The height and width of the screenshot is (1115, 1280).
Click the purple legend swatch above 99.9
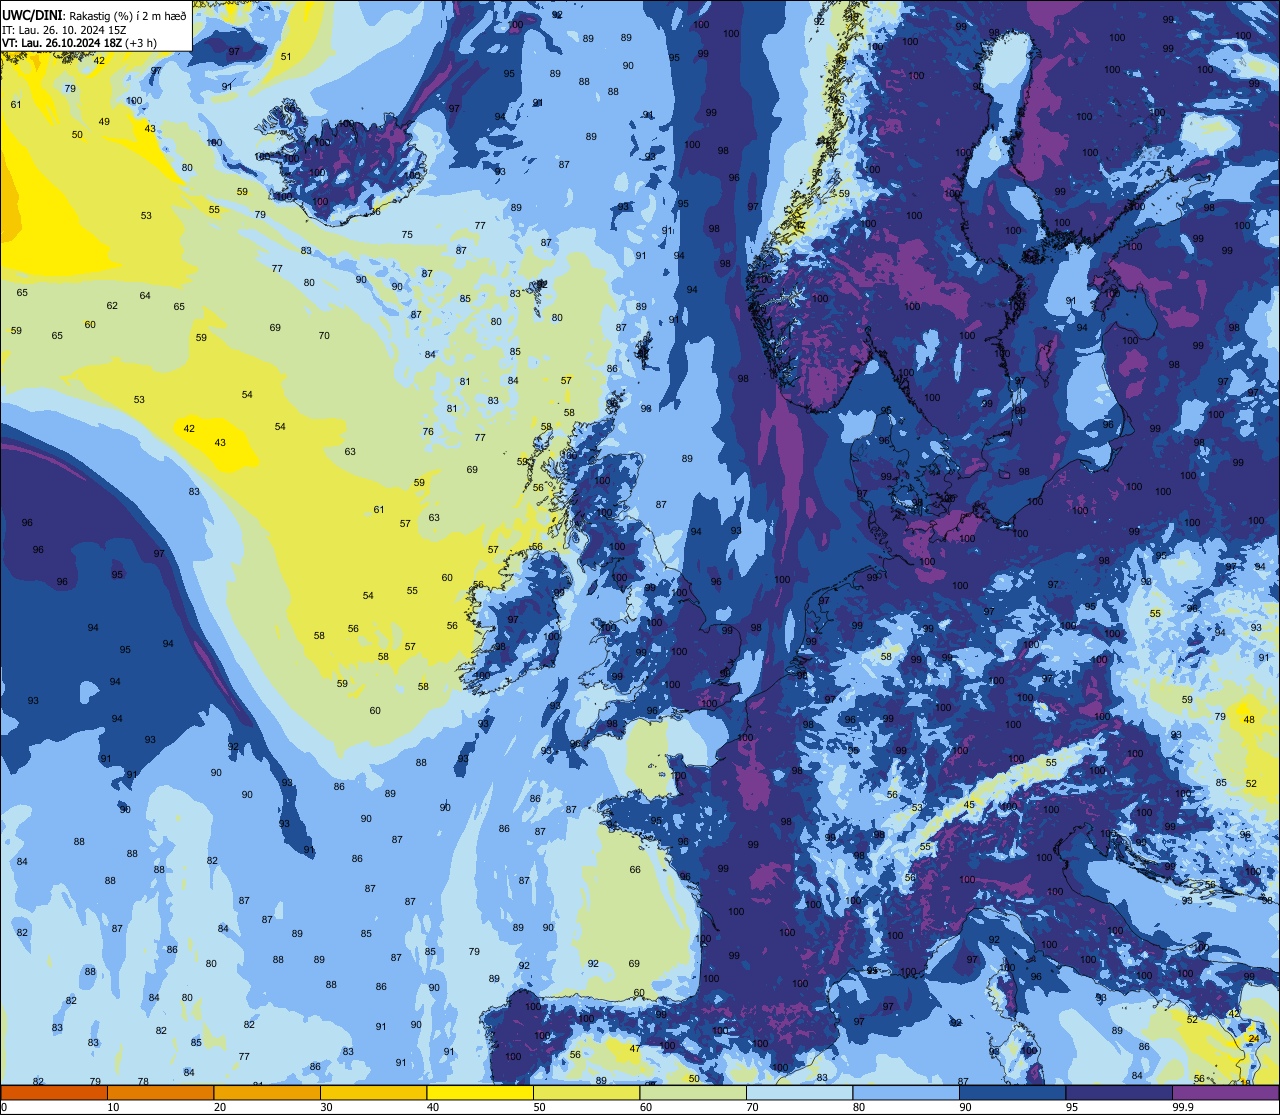pos(1225,1092)
